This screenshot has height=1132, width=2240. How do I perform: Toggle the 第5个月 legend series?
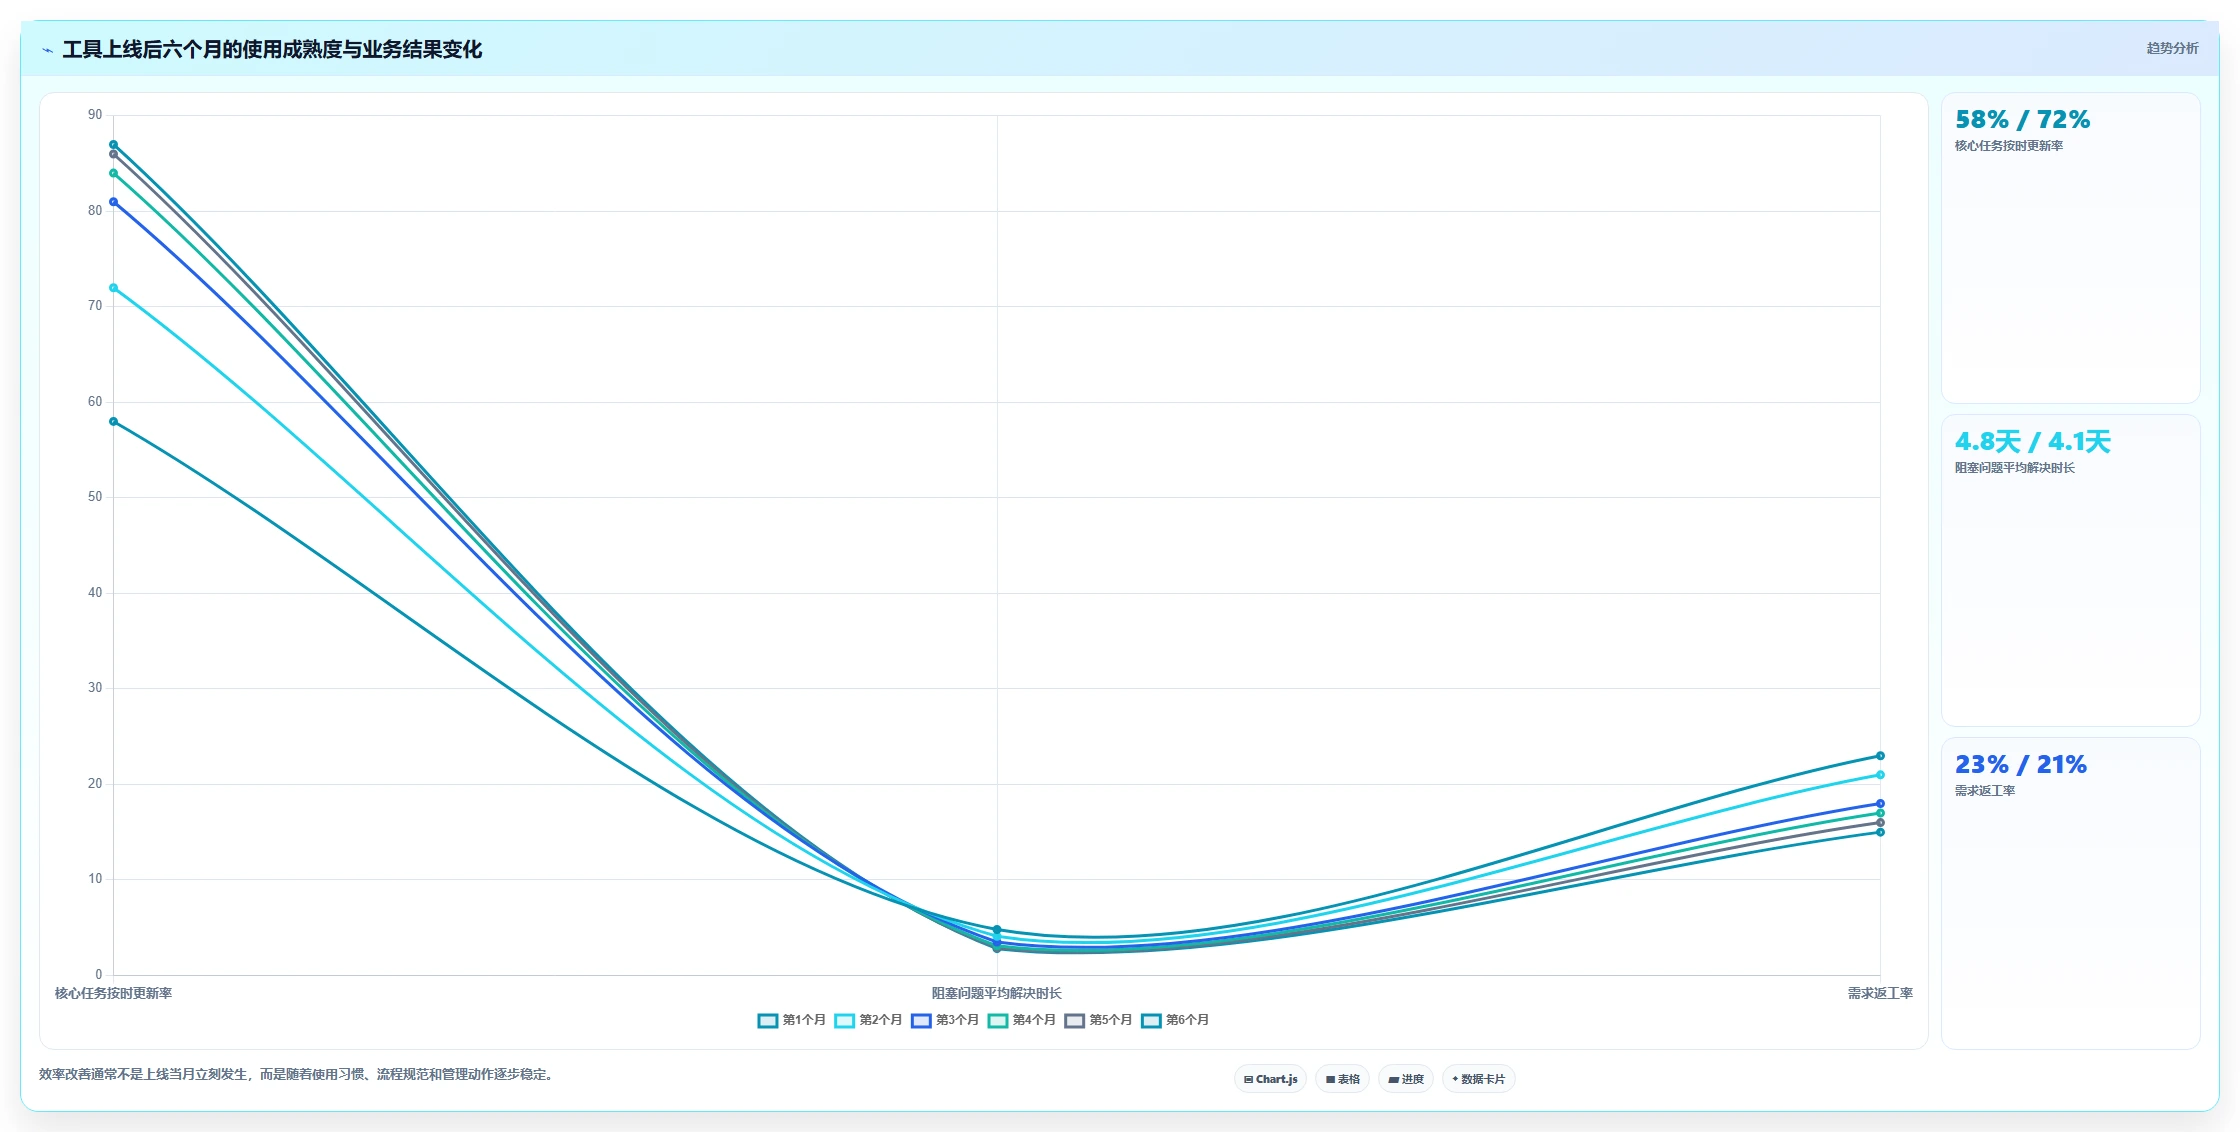pyautogui.click(x=1099, y=1020)
